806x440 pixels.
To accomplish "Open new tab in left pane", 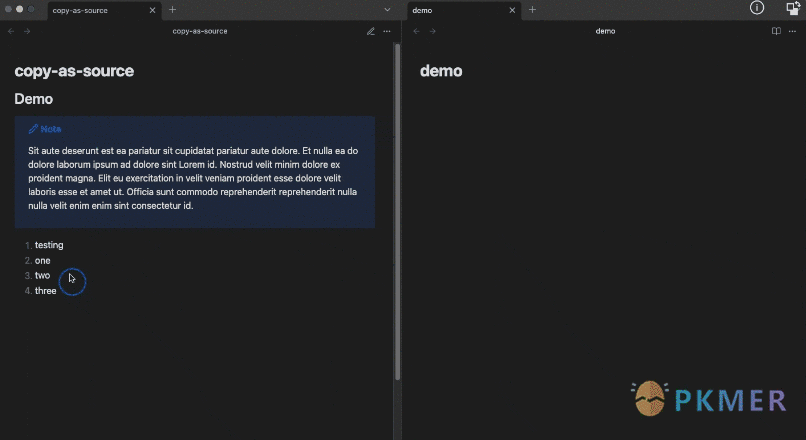I will click(172, 10).
